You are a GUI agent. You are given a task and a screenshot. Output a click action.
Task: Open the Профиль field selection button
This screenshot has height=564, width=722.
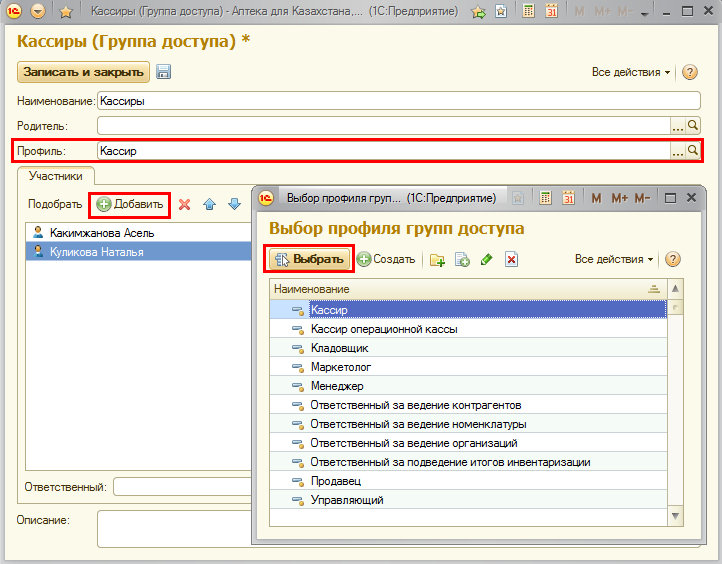click(677, 151)
